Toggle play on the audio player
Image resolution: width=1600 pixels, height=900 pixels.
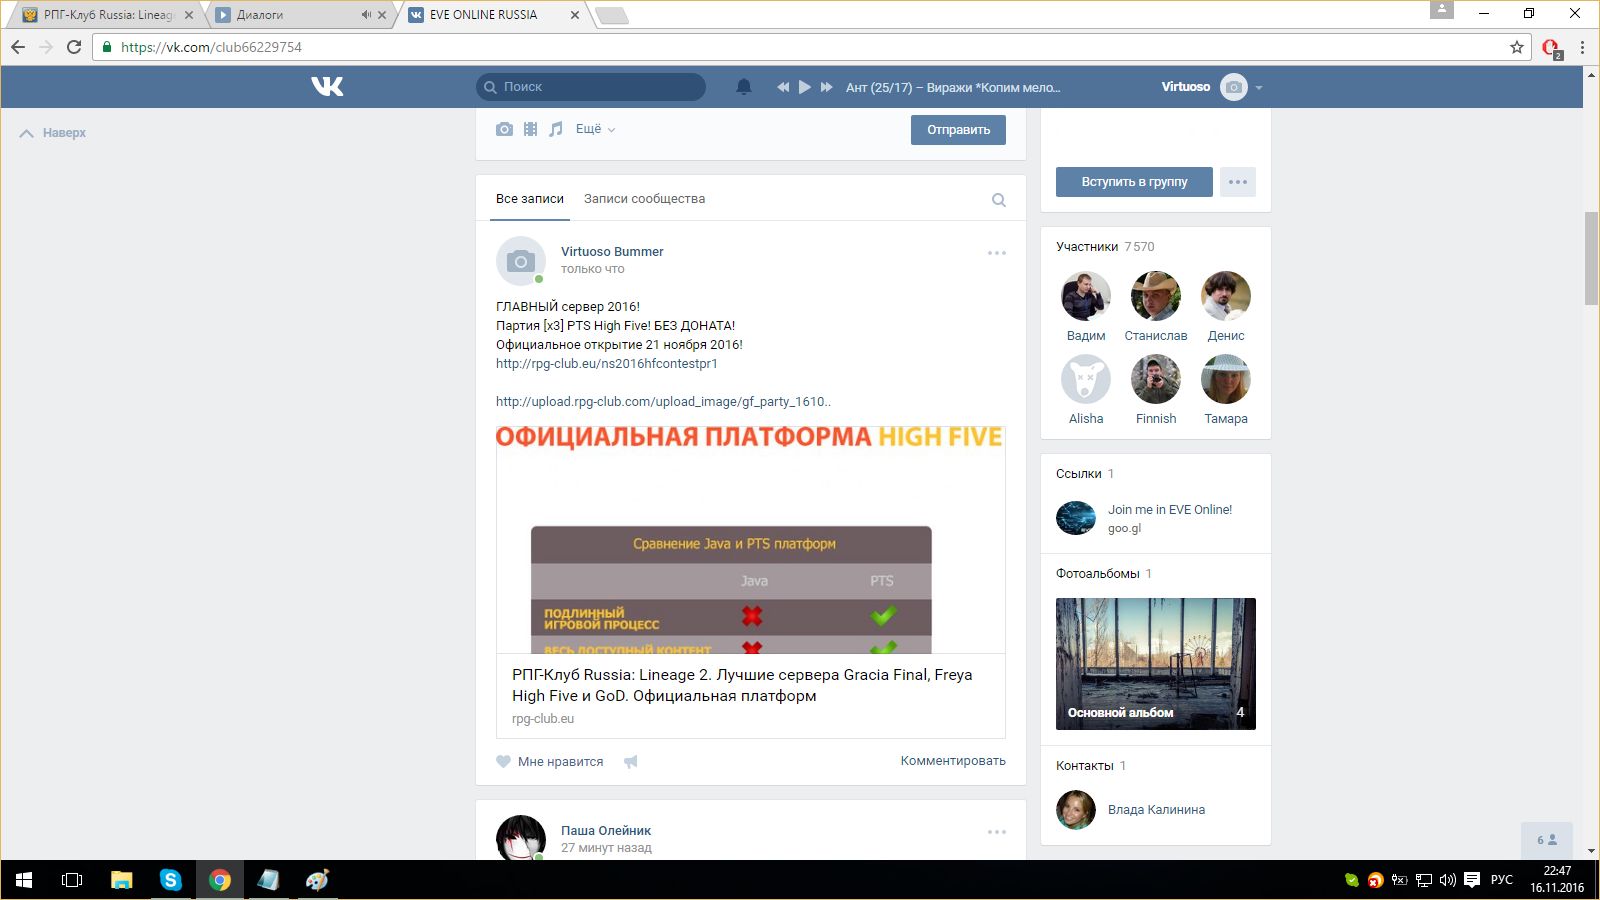coord(804,87)
